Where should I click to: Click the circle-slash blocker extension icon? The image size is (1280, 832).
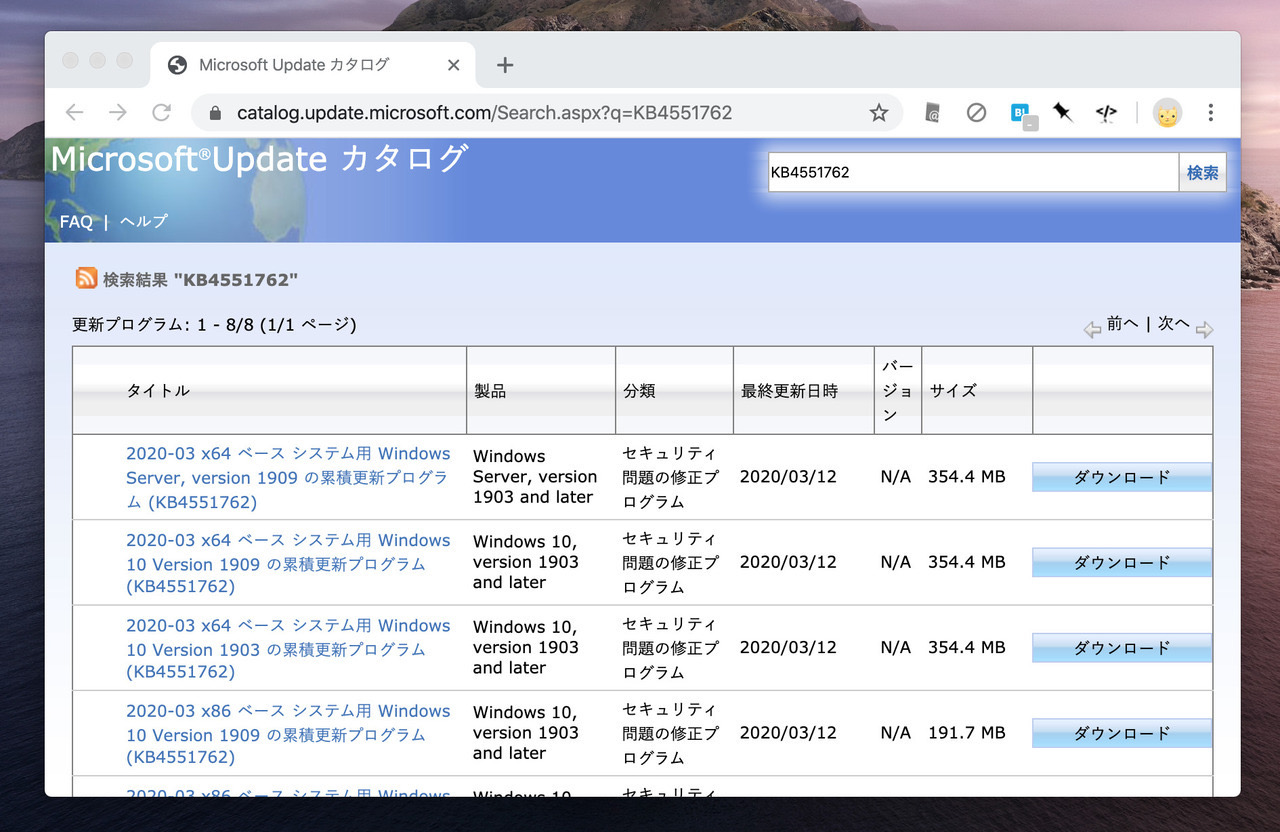pyautogui.click(x=976, y=113)
